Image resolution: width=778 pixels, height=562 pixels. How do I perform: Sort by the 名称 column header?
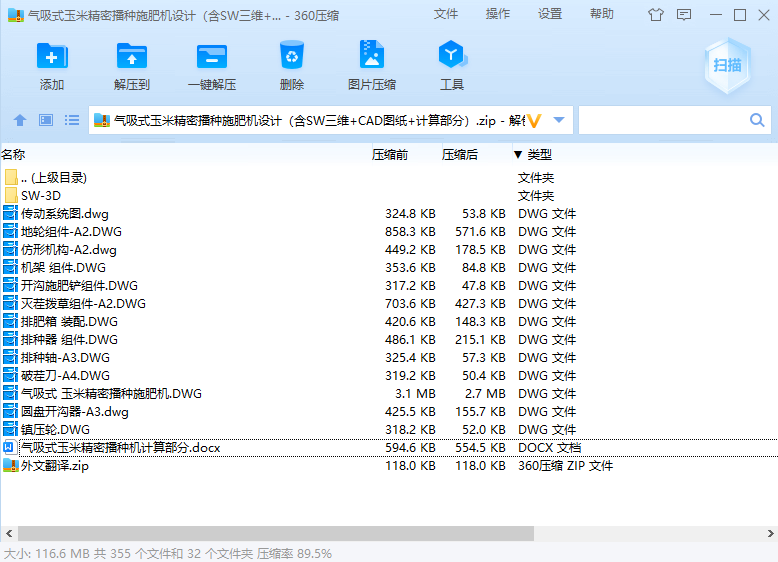click(x=13, y=155)
